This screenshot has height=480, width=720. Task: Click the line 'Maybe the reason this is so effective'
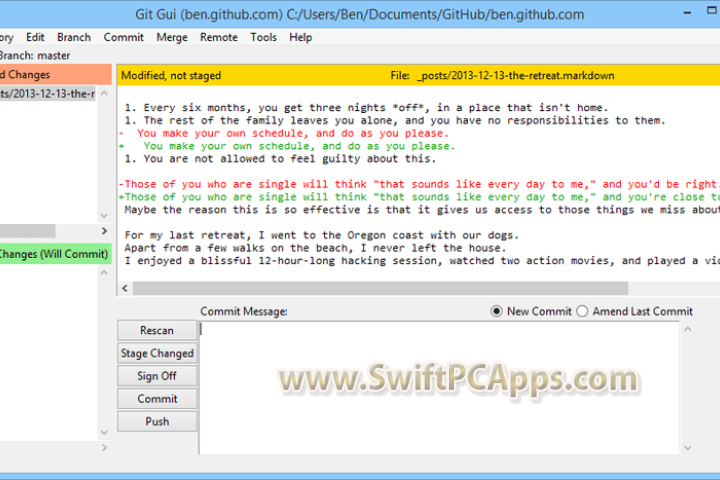pos(422,210)
